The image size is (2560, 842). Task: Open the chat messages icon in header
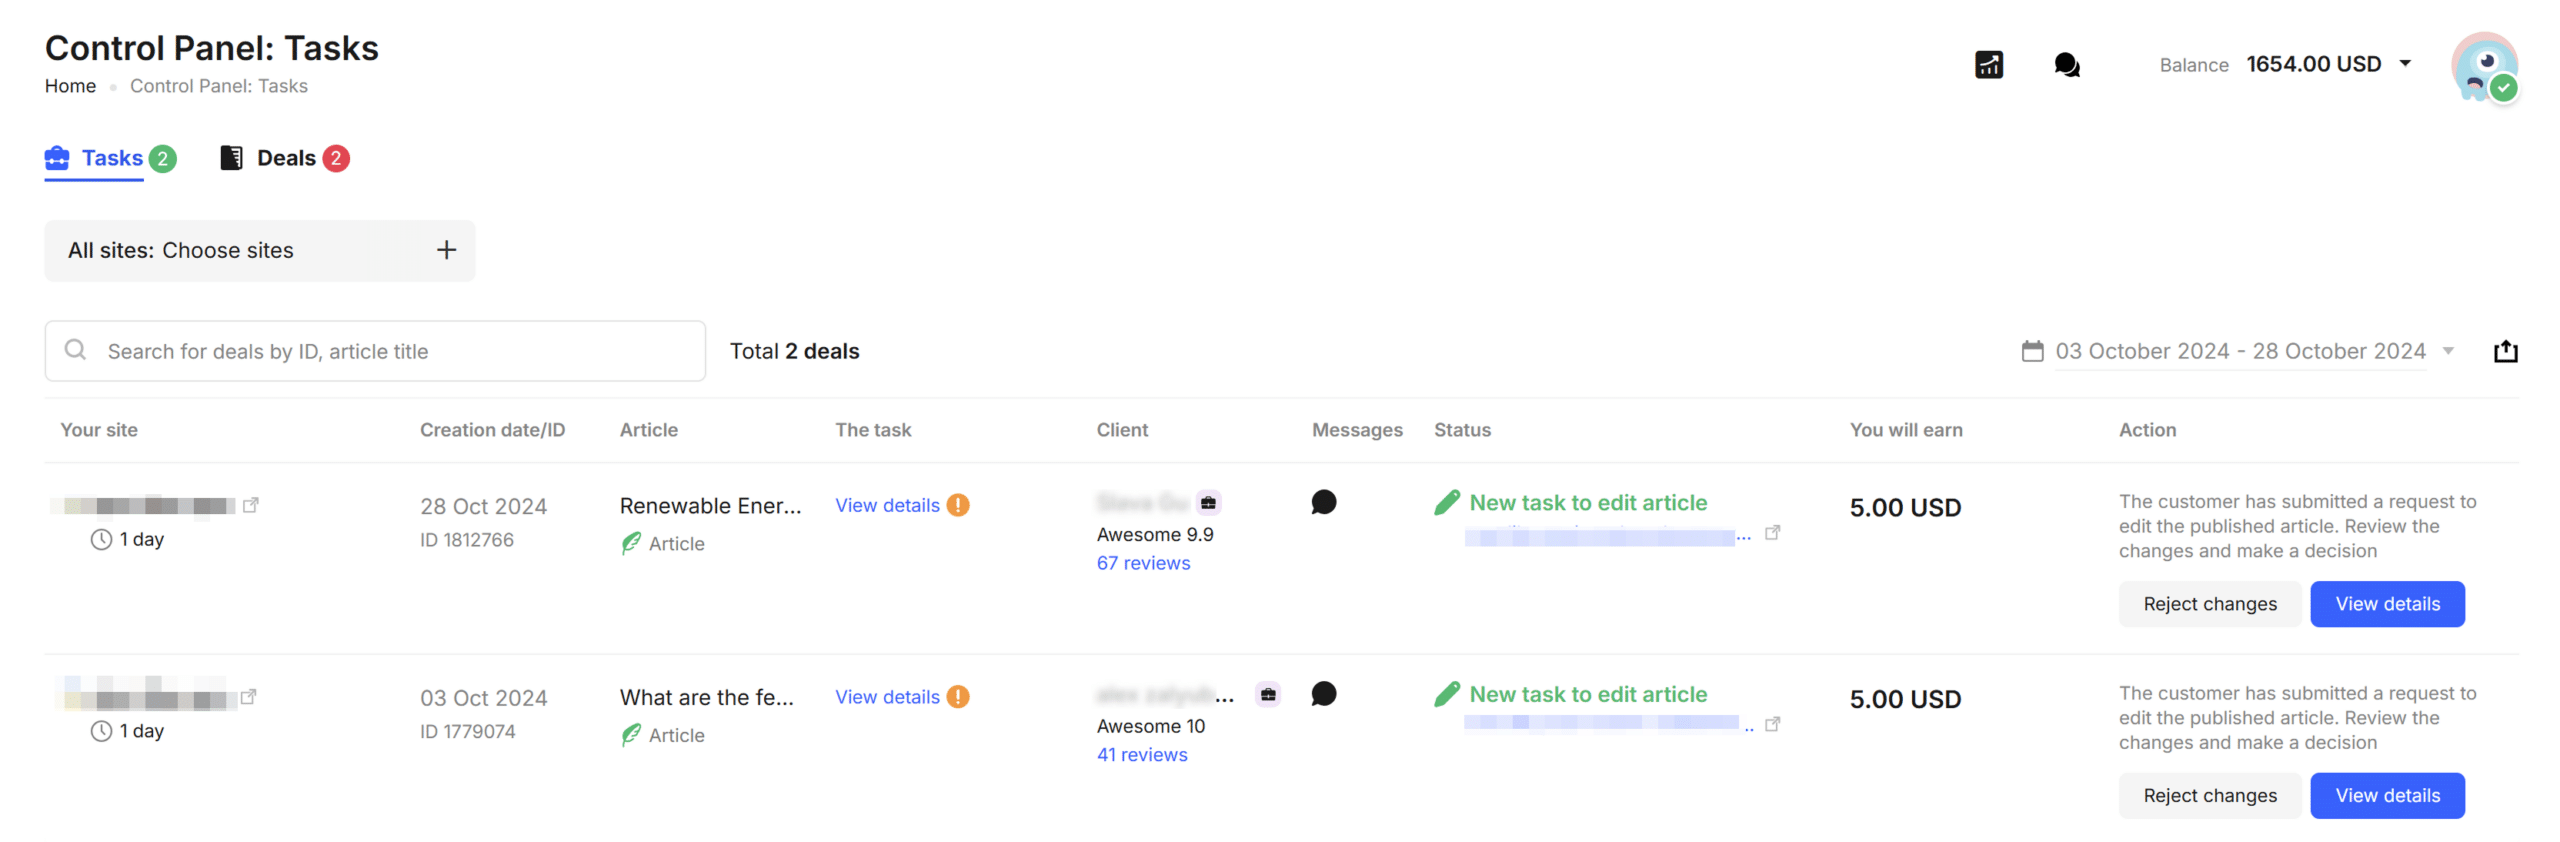click(x=2066, y=64)
